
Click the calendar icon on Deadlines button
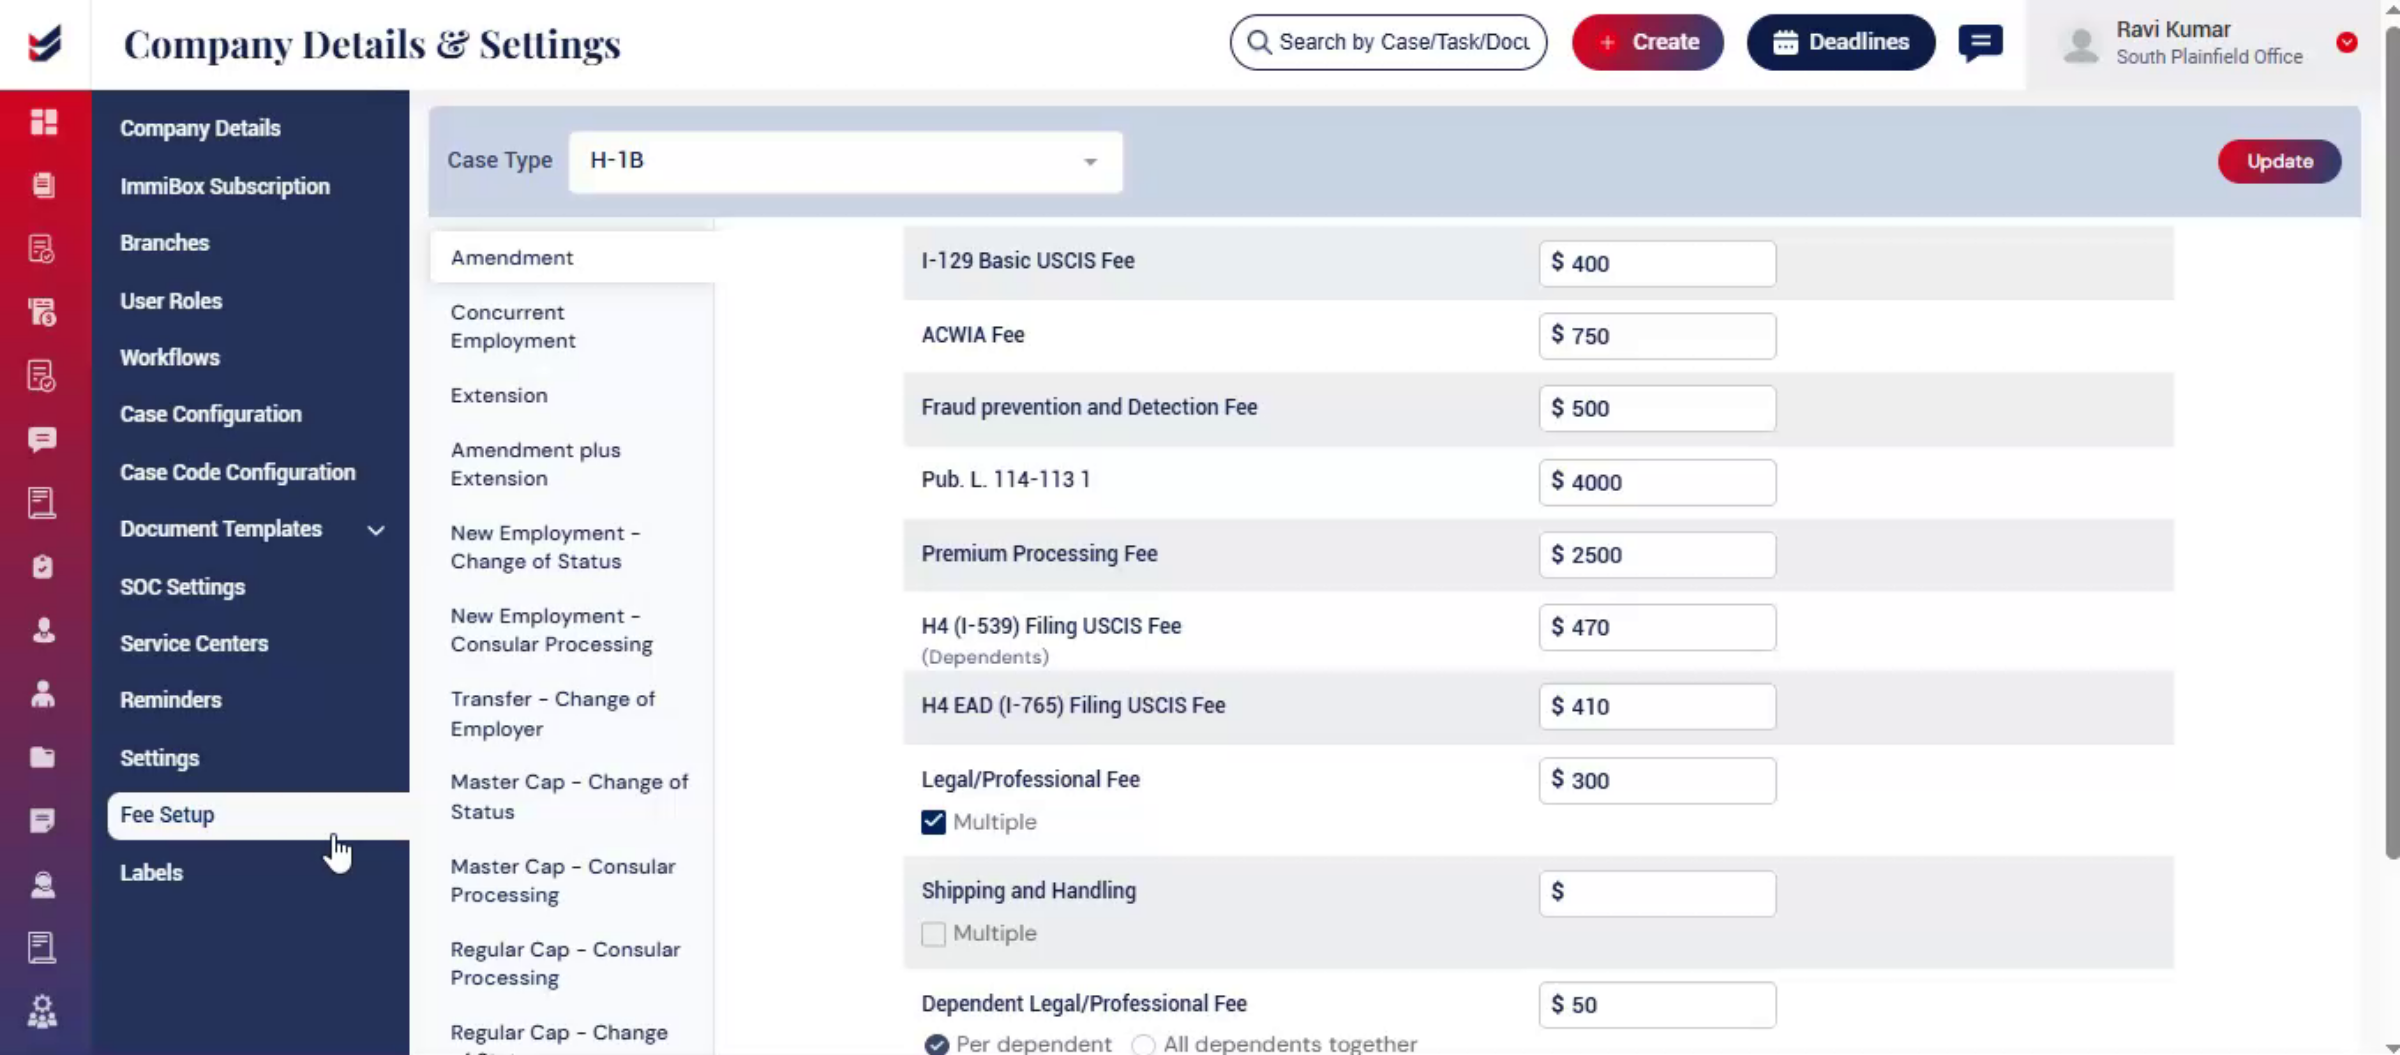click(1785, 42)
